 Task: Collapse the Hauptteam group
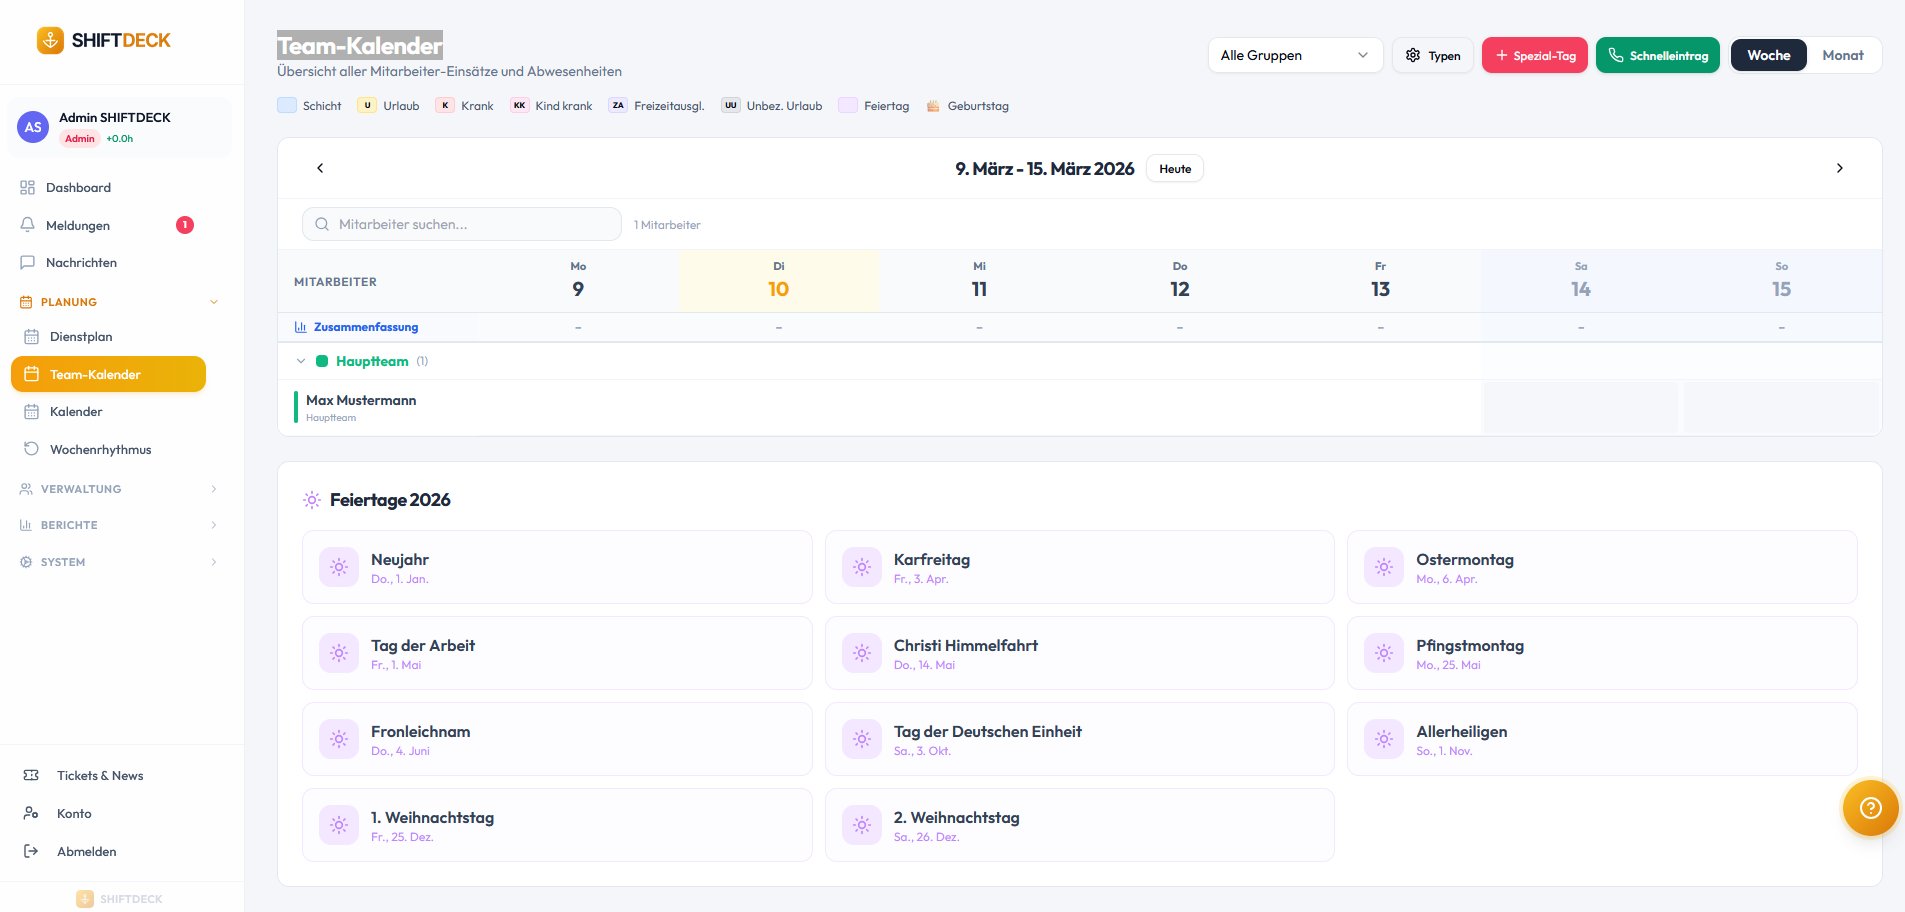click(x=301, y=361)
